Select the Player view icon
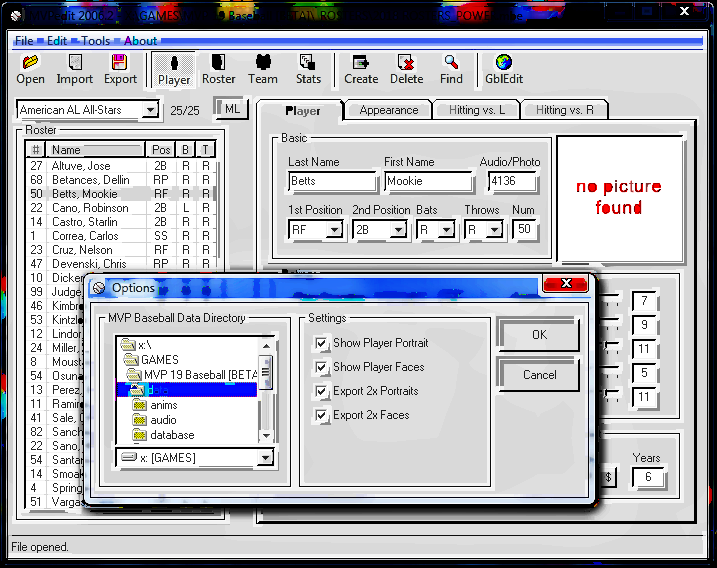The height and width of the screenshot is (568, 717). pyautogui.click(x=174, y=63)
